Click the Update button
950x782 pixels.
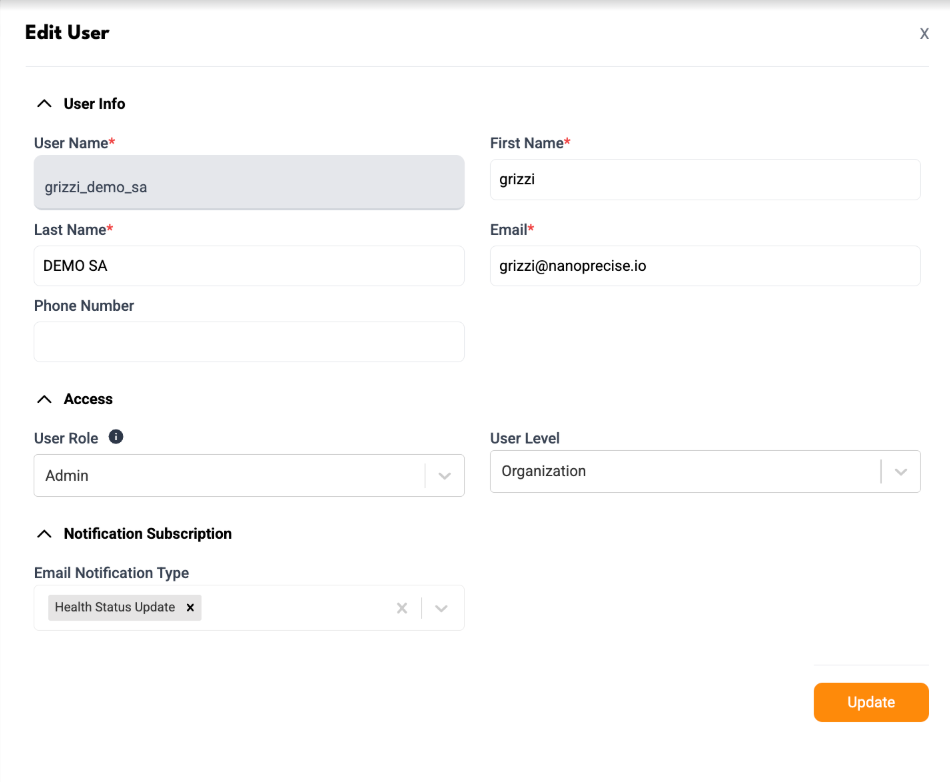point(871,702)
